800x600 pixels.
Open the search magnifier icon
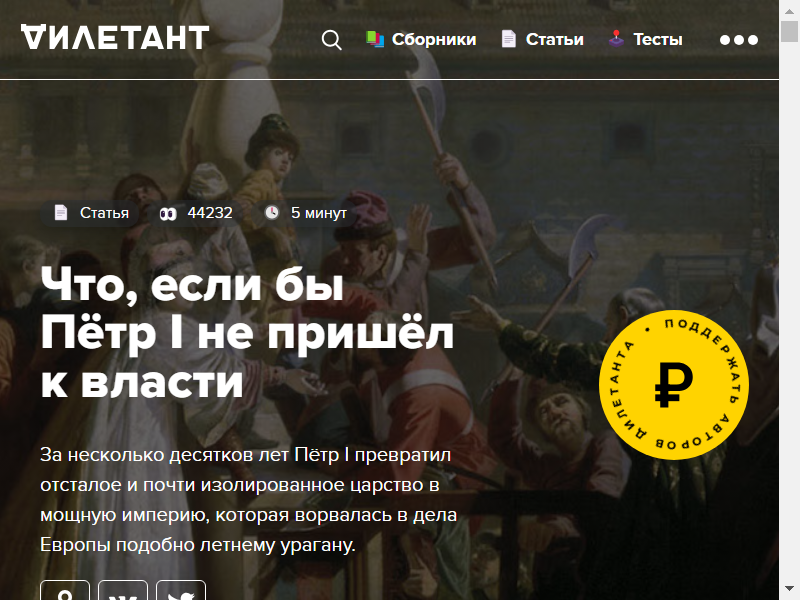(x=332, y=40)
